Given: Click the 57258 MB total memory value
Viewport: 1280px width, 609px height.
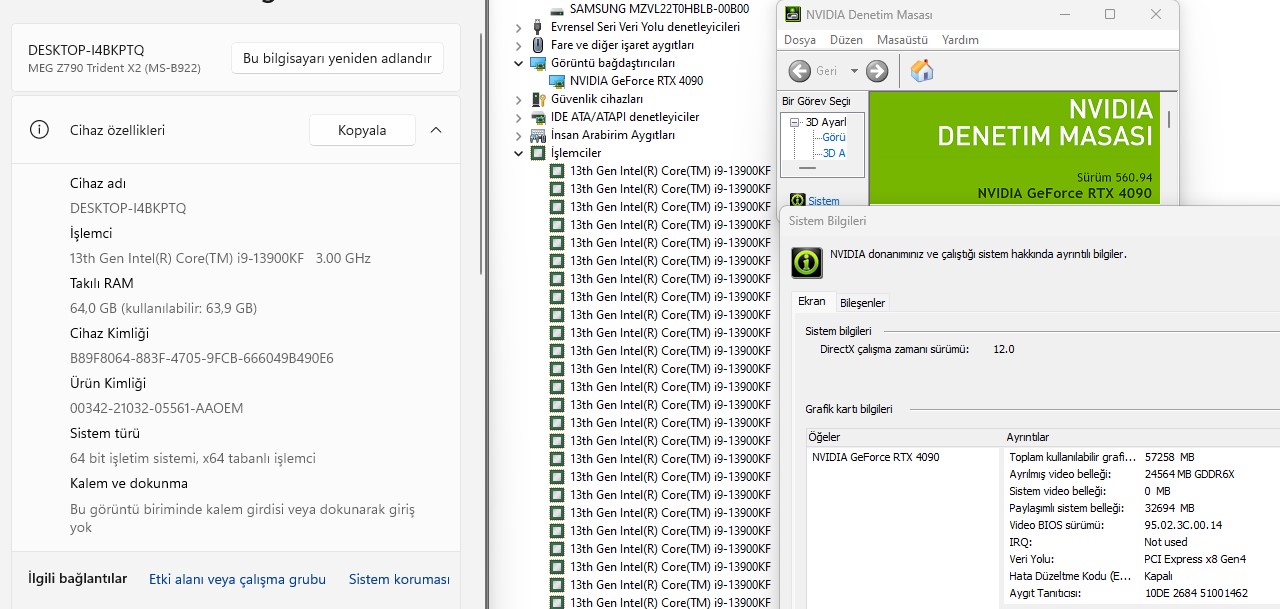Looking at the screenshot, I should (1170, 457).
